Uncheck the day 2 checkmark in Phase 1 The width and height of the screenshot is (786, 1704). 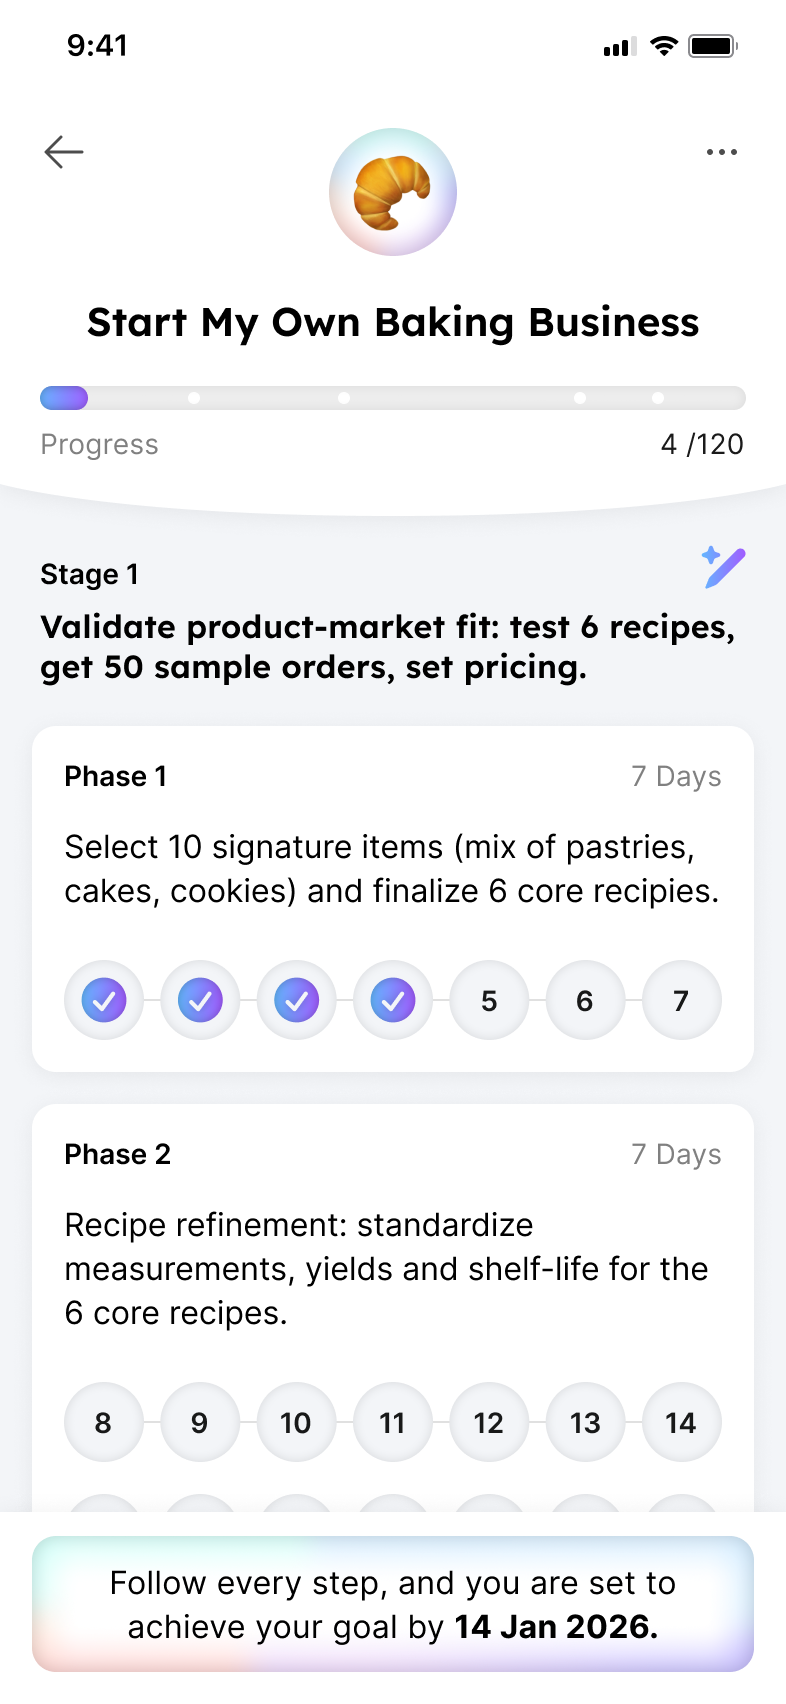pos(200,1000)
